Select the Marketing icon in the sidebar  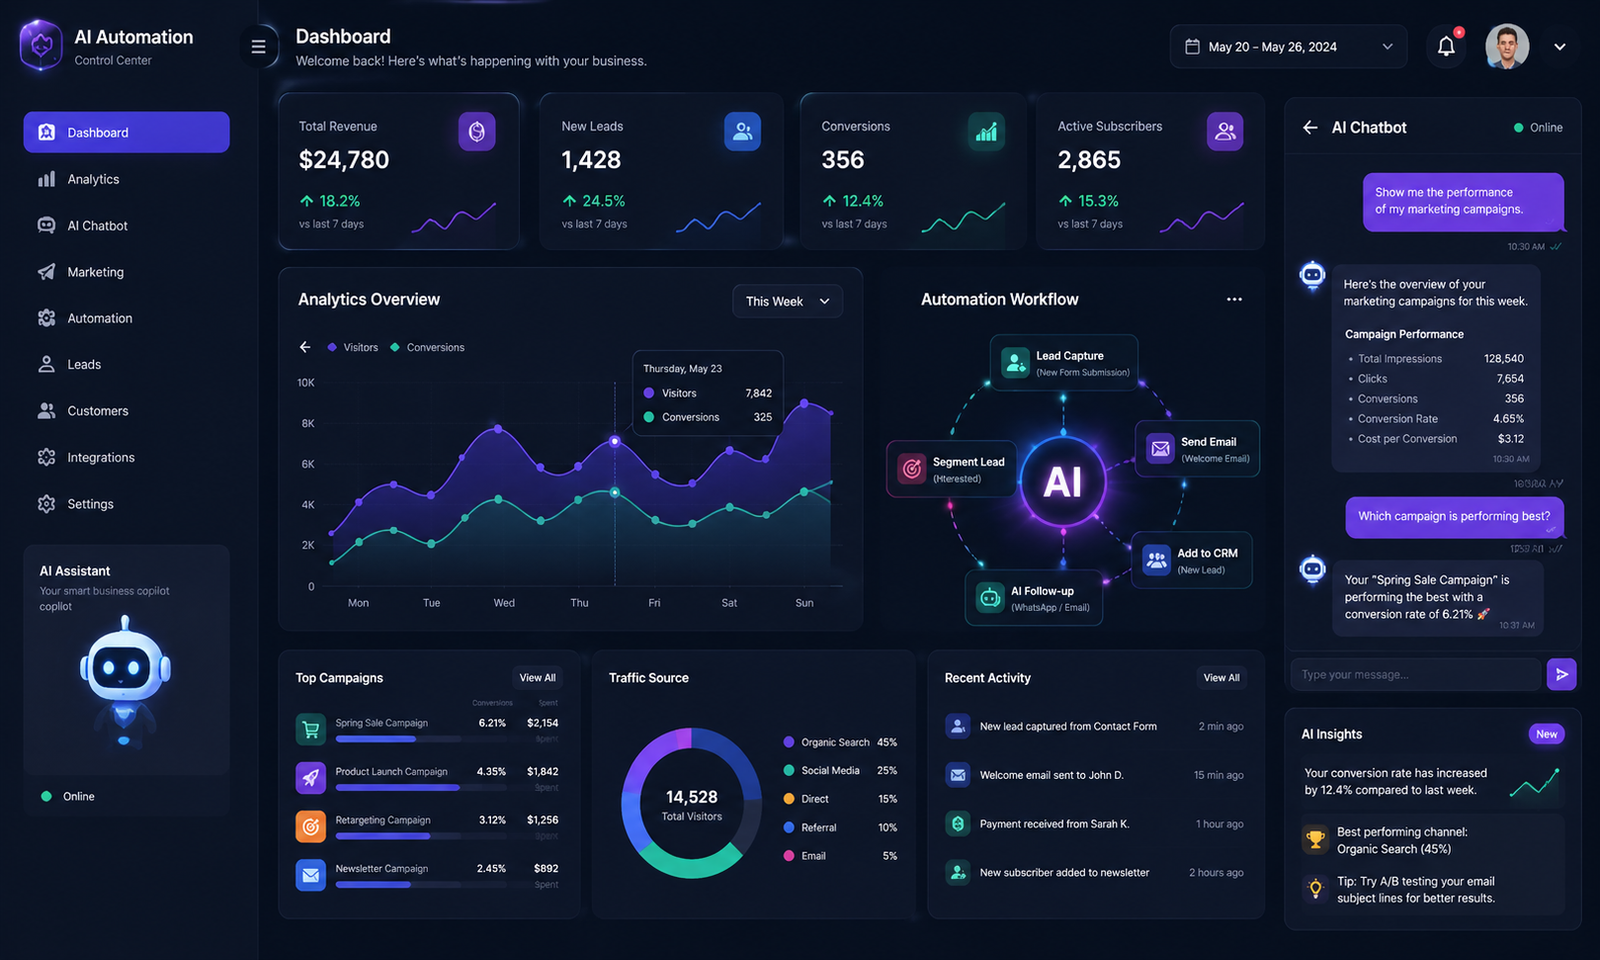click(46, 271)
